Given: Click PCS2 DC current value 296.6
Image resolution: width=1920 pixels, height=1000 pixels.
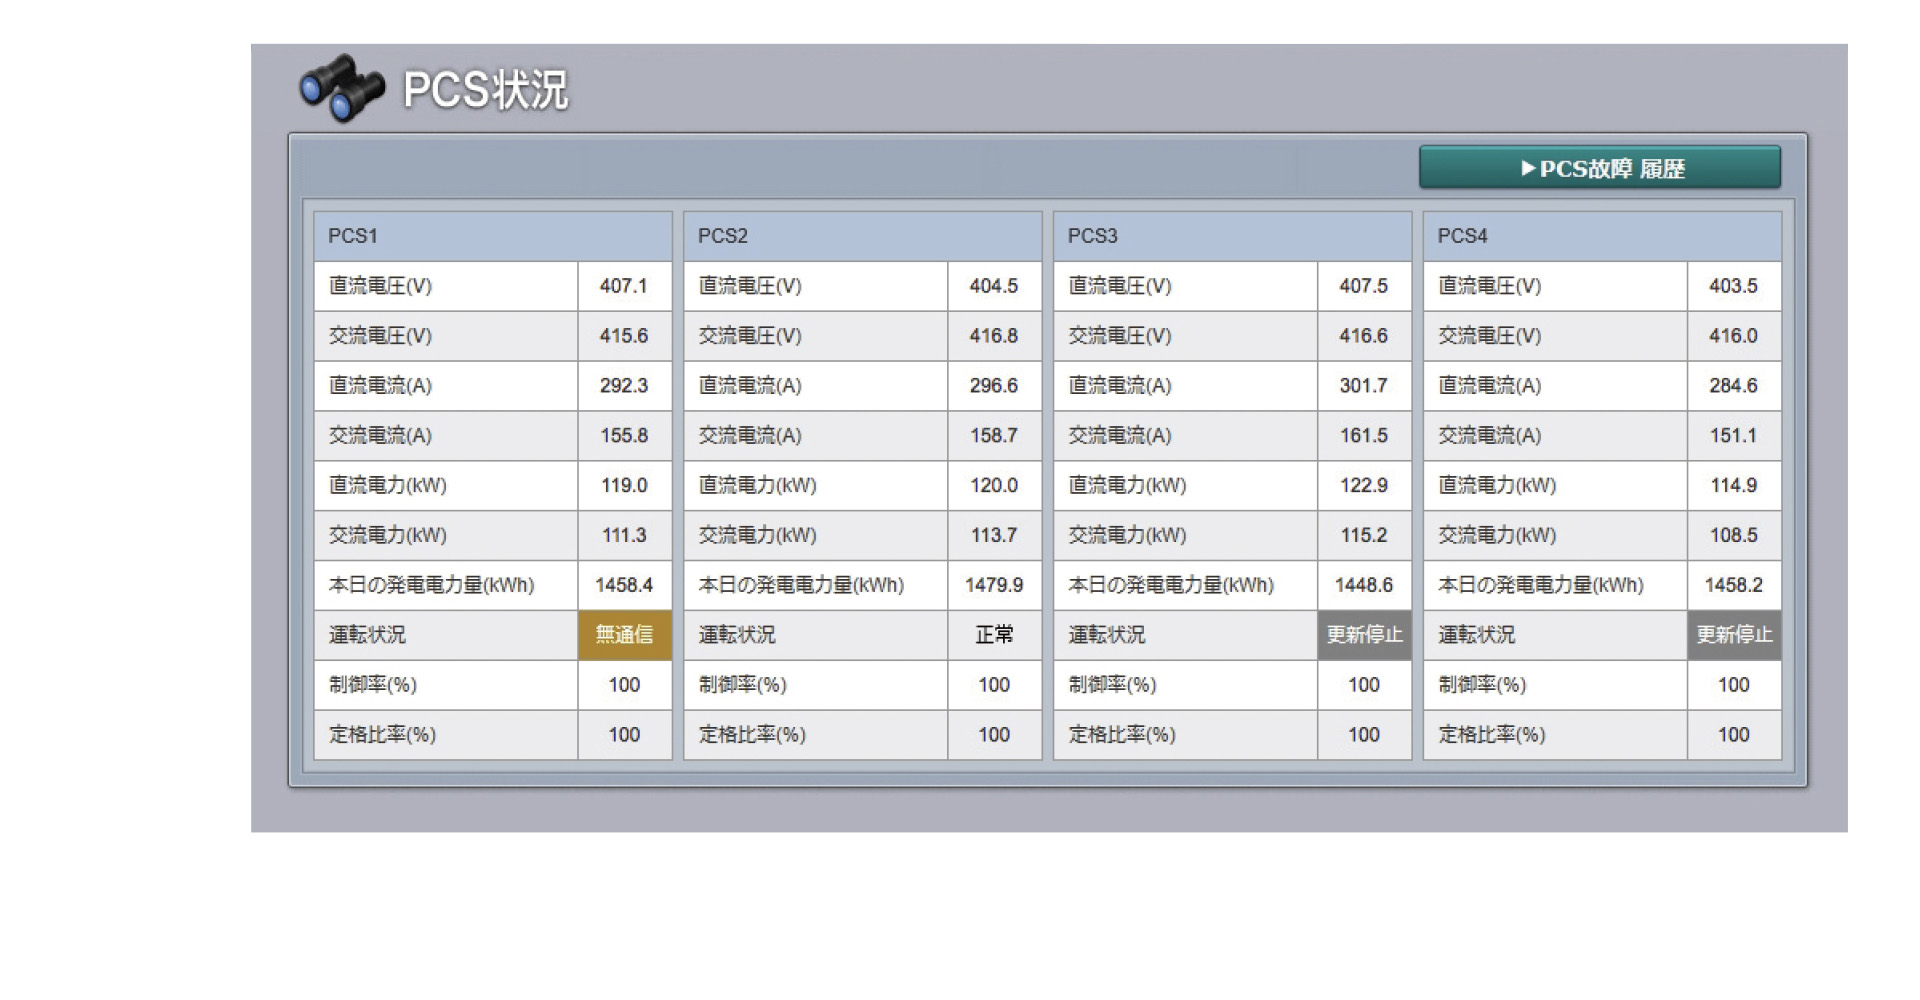Looking at the screenshot, I should [x=994, y=386].
